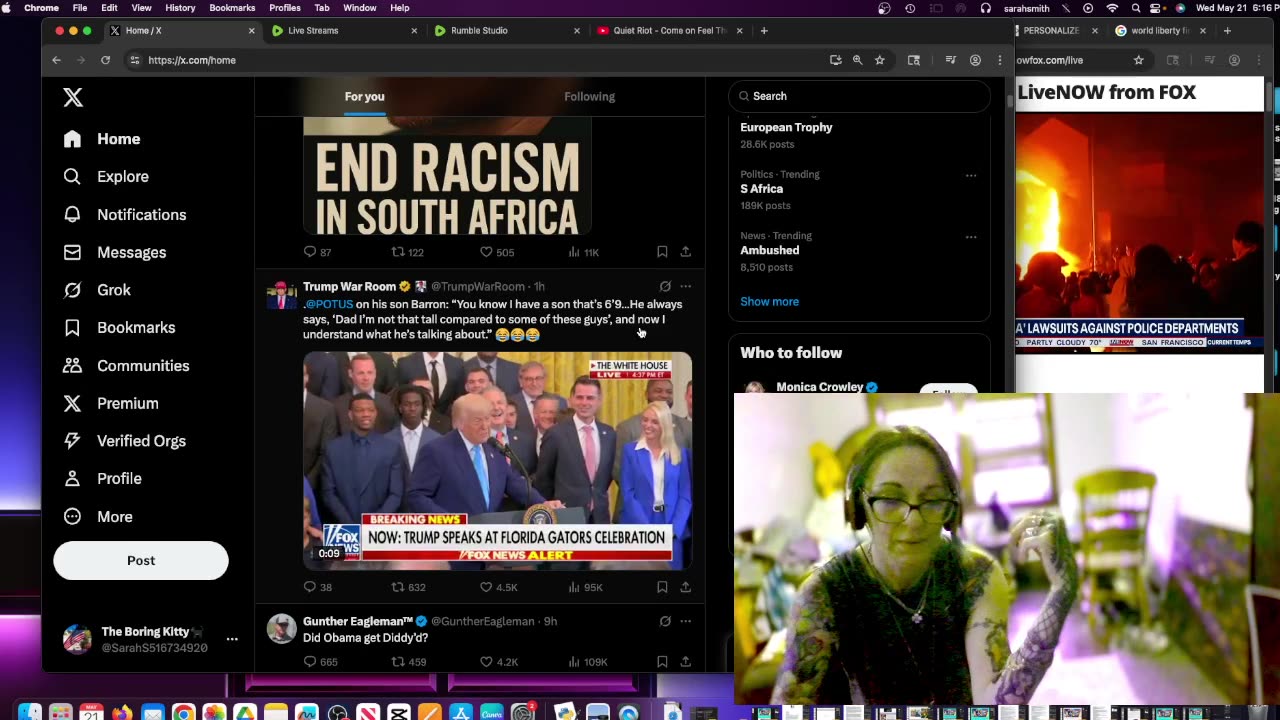
Task: Open Monica Crowley in Who to follow
Action: [820, 387]
